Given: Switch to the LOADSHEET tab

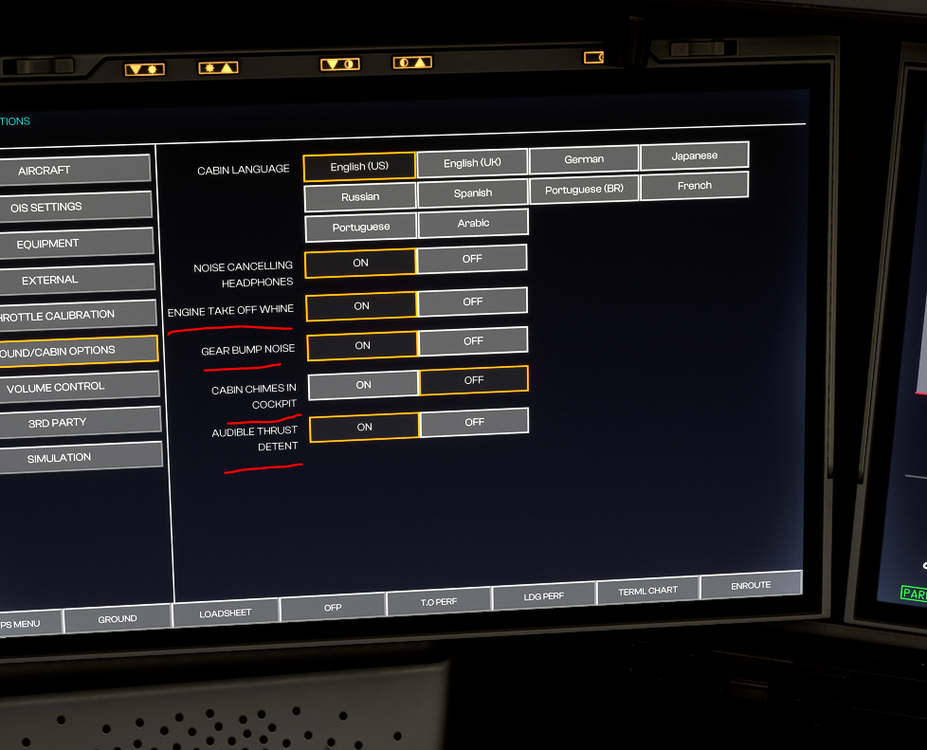Looking at the screenshot, I should 227,613.
